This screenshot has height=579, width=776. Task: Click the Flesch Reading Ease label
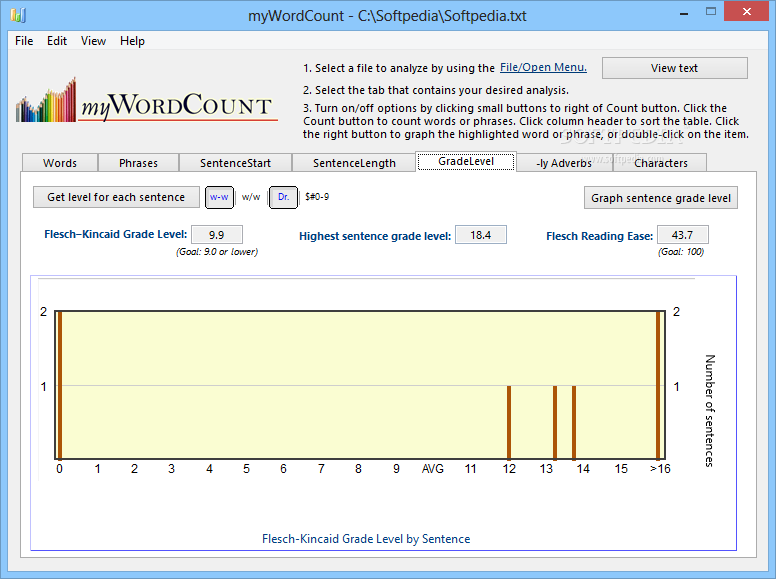point(599,236)
